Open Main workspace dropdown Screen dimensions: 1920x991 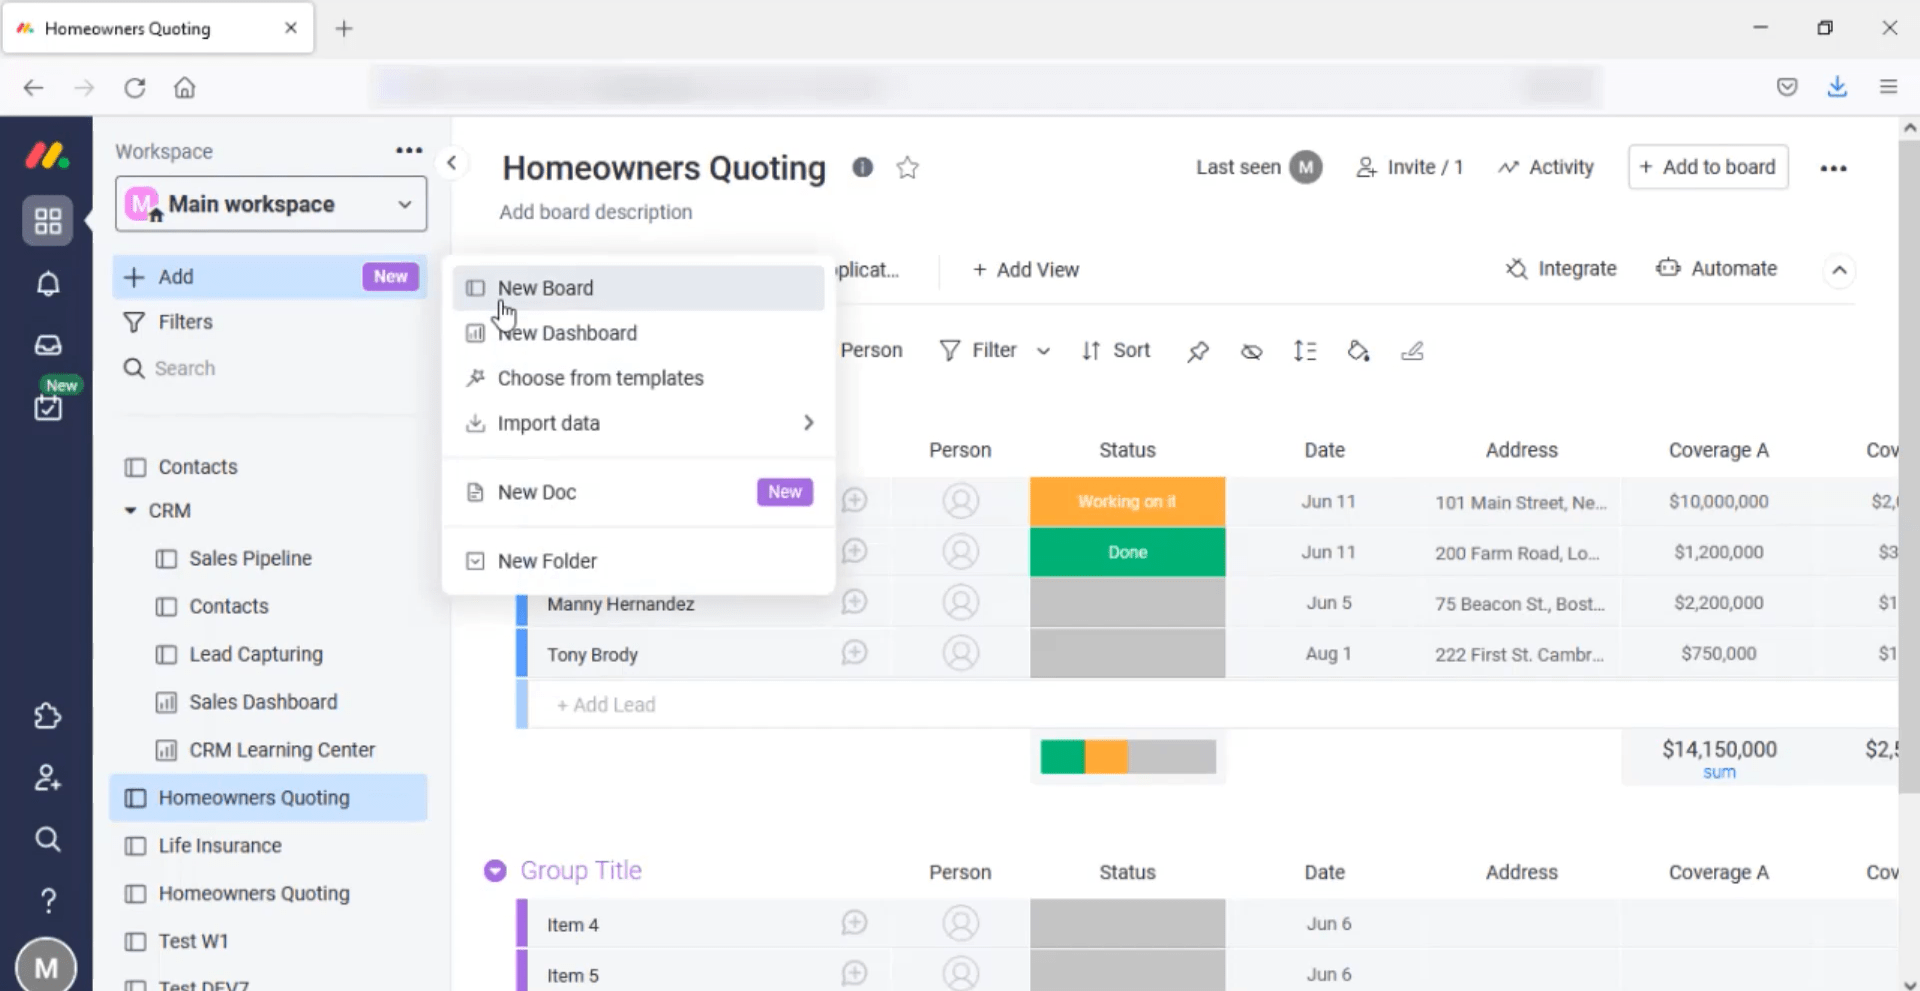coord(271,204)
